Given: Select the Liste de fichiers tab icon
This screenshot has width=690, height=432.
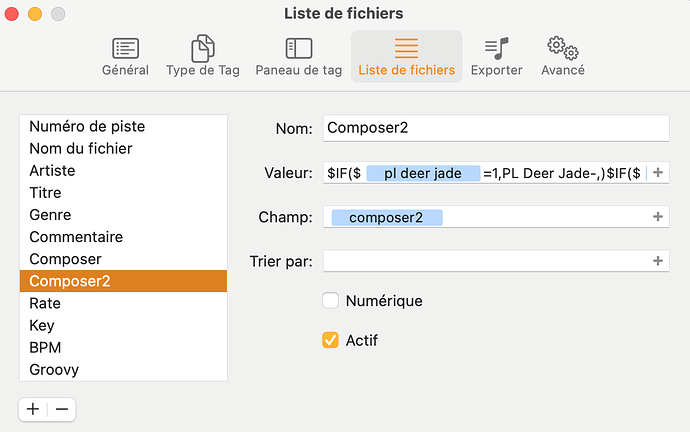Looking at the screenshot, I should 406,48.
